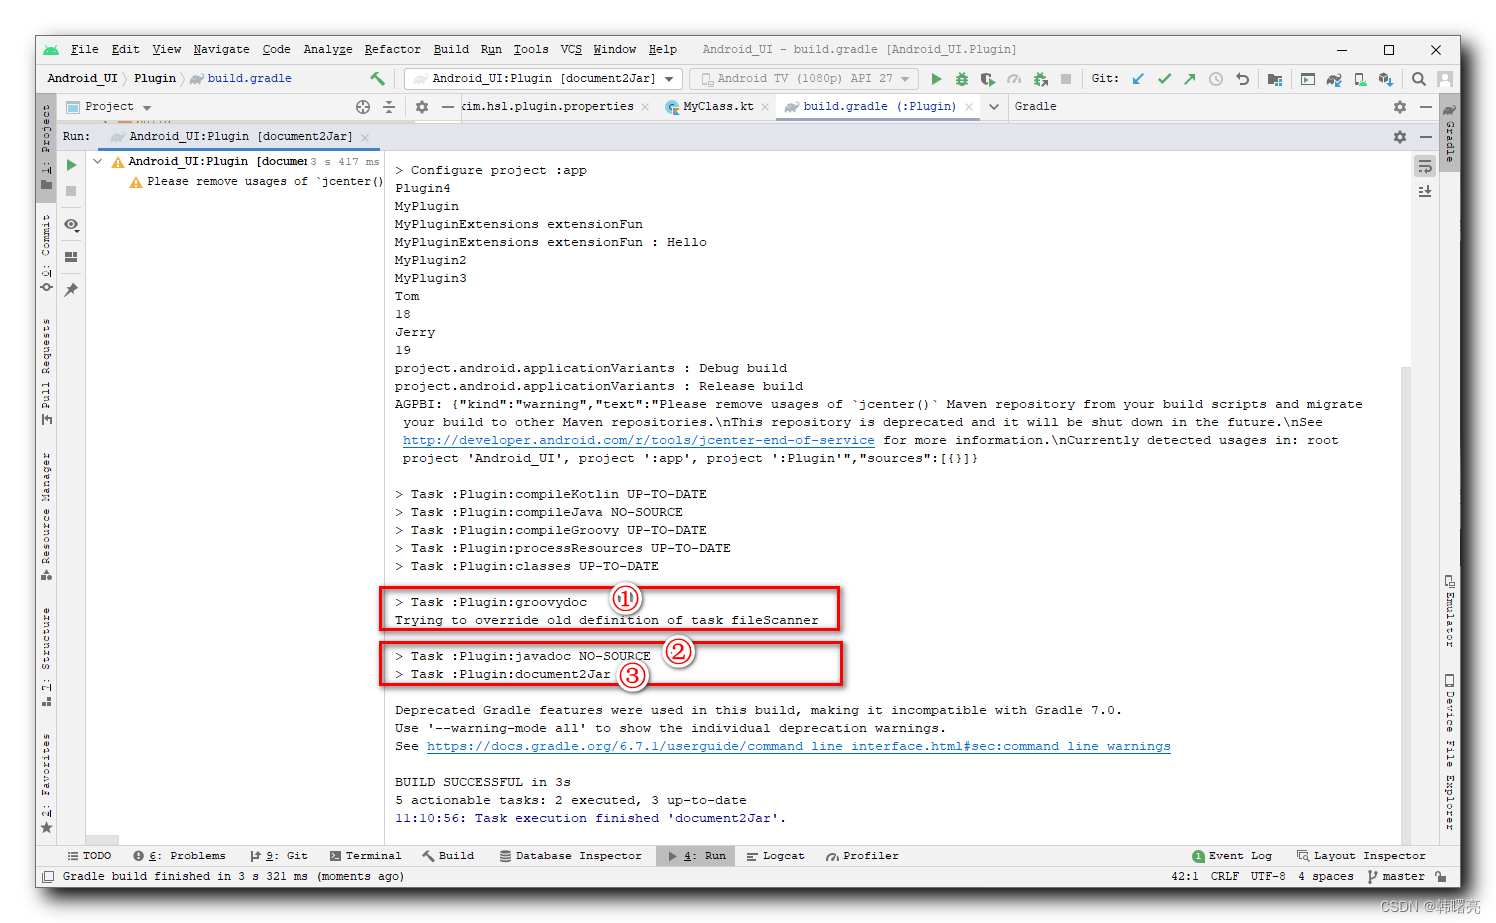Click the Profile app gauge icon
1496x923 pixels.
point(1014,78)
